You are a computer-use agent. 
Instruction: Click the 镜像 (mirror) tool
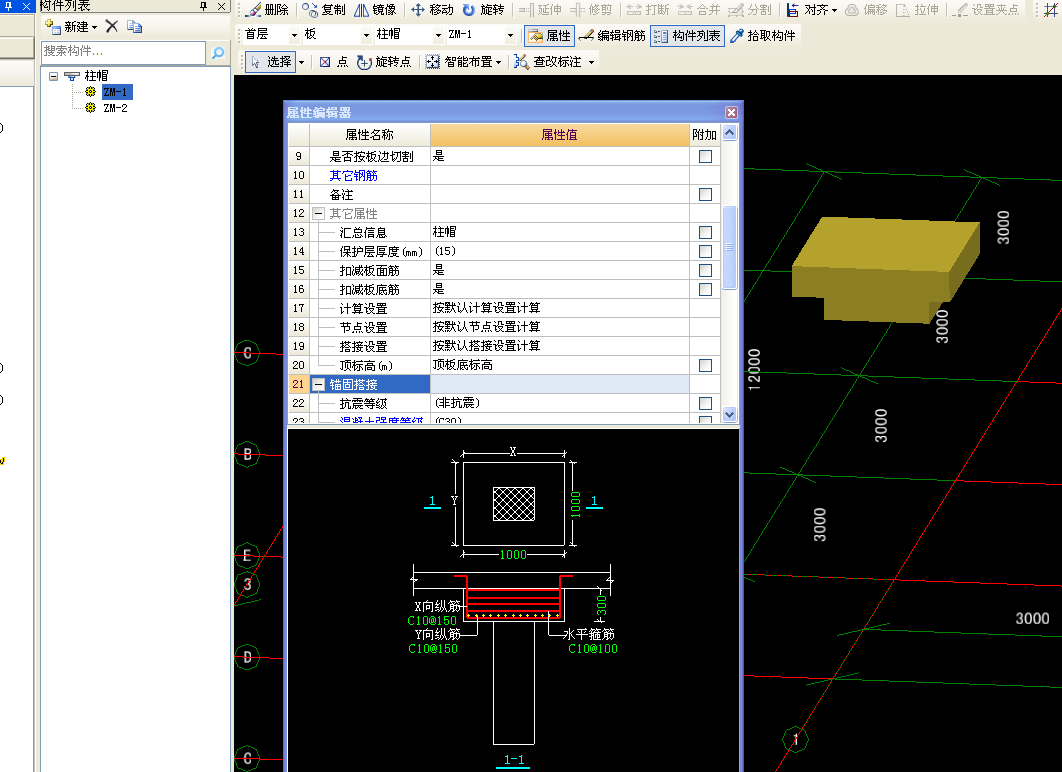375,9
